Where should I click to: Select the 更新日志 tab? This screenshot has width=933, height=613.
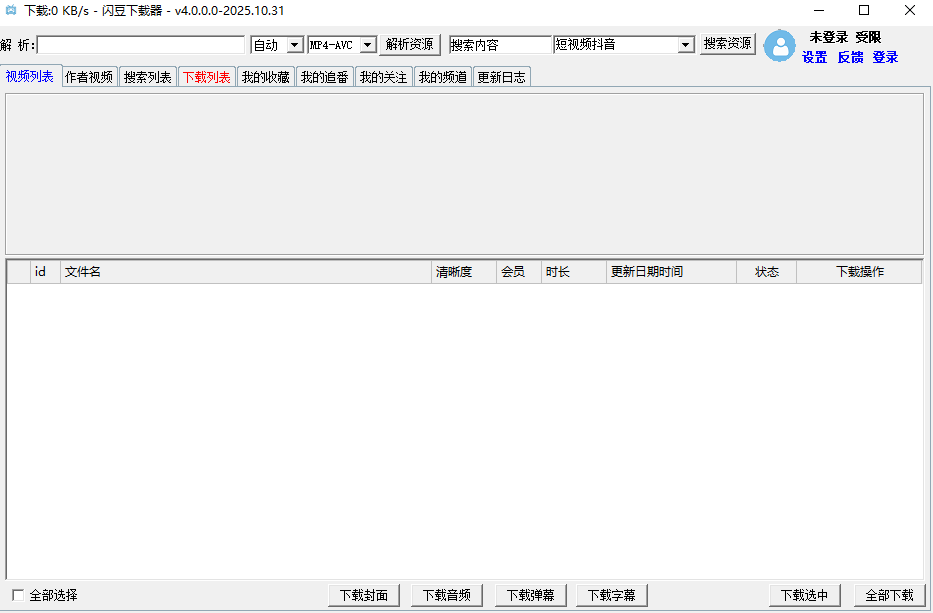(x=501, y=77)
